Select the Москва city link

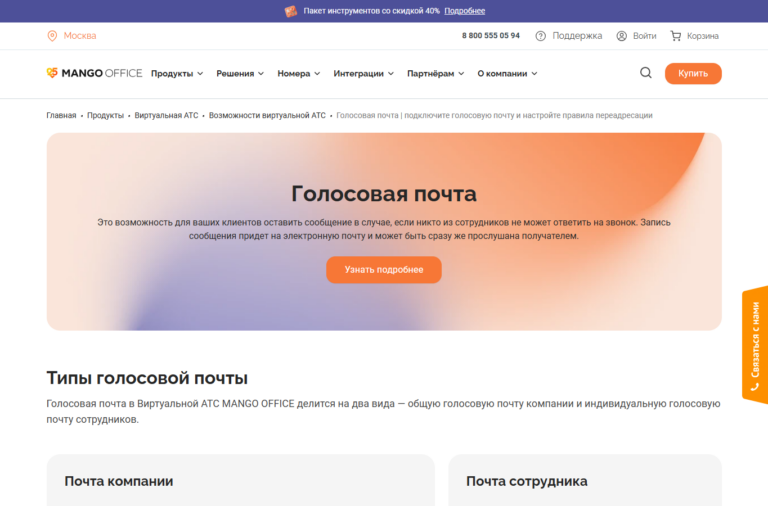80,36
